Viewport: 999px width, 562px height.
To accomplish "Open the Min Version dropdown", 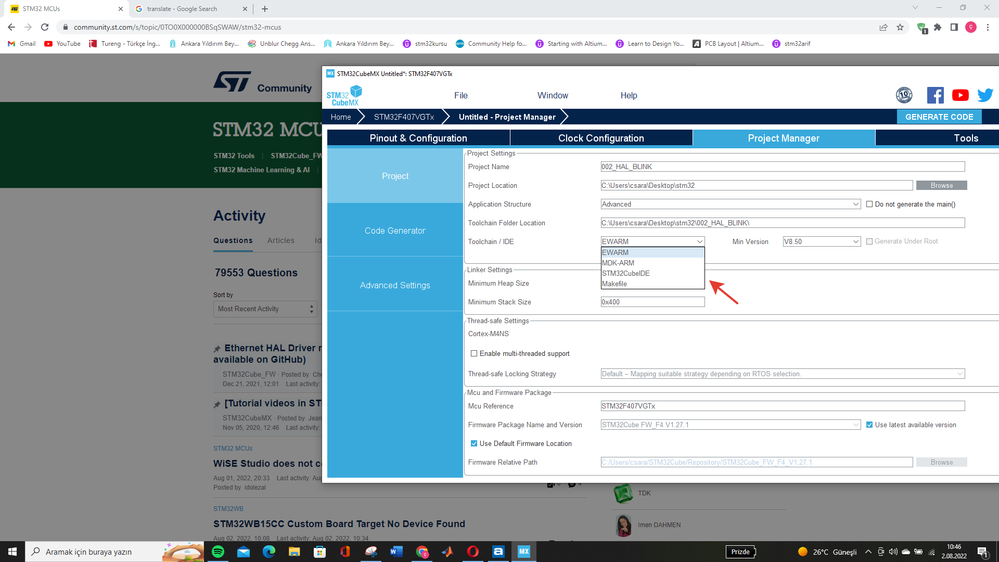I will [821, 241].
